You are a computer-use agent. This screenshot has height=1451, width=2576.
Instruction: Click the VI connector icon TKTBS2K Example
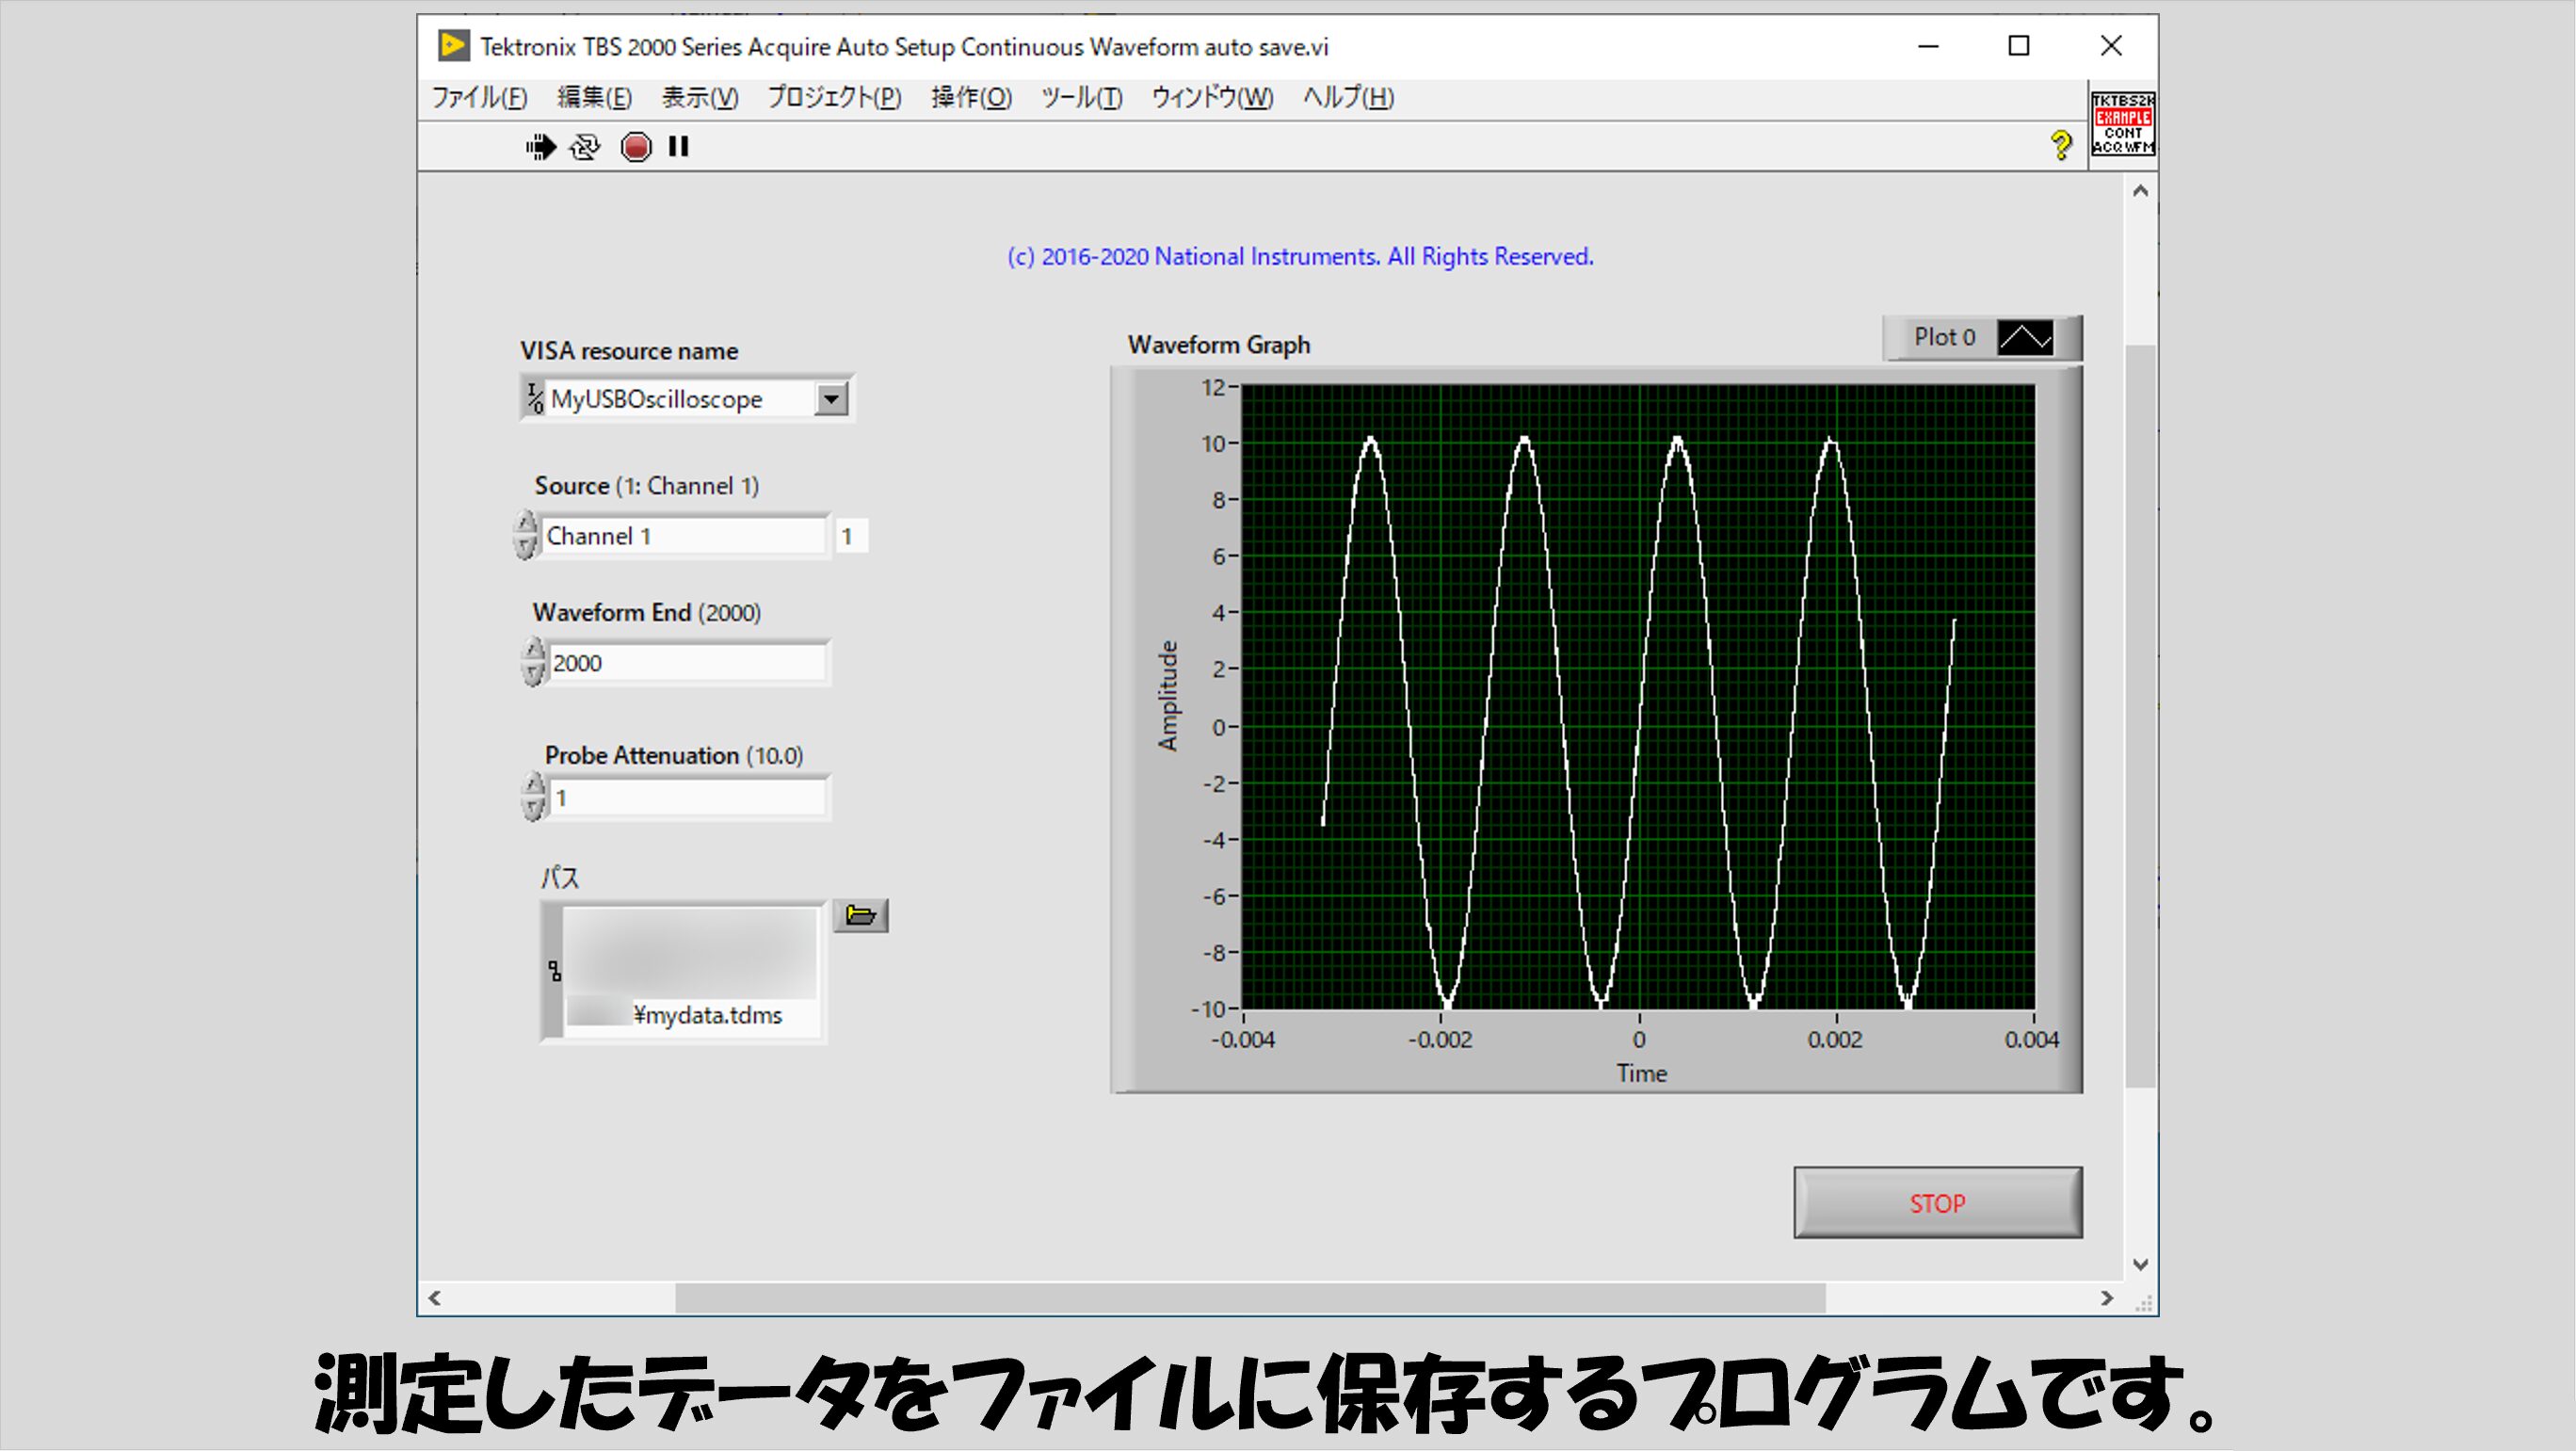click(x=2123, y=124)
